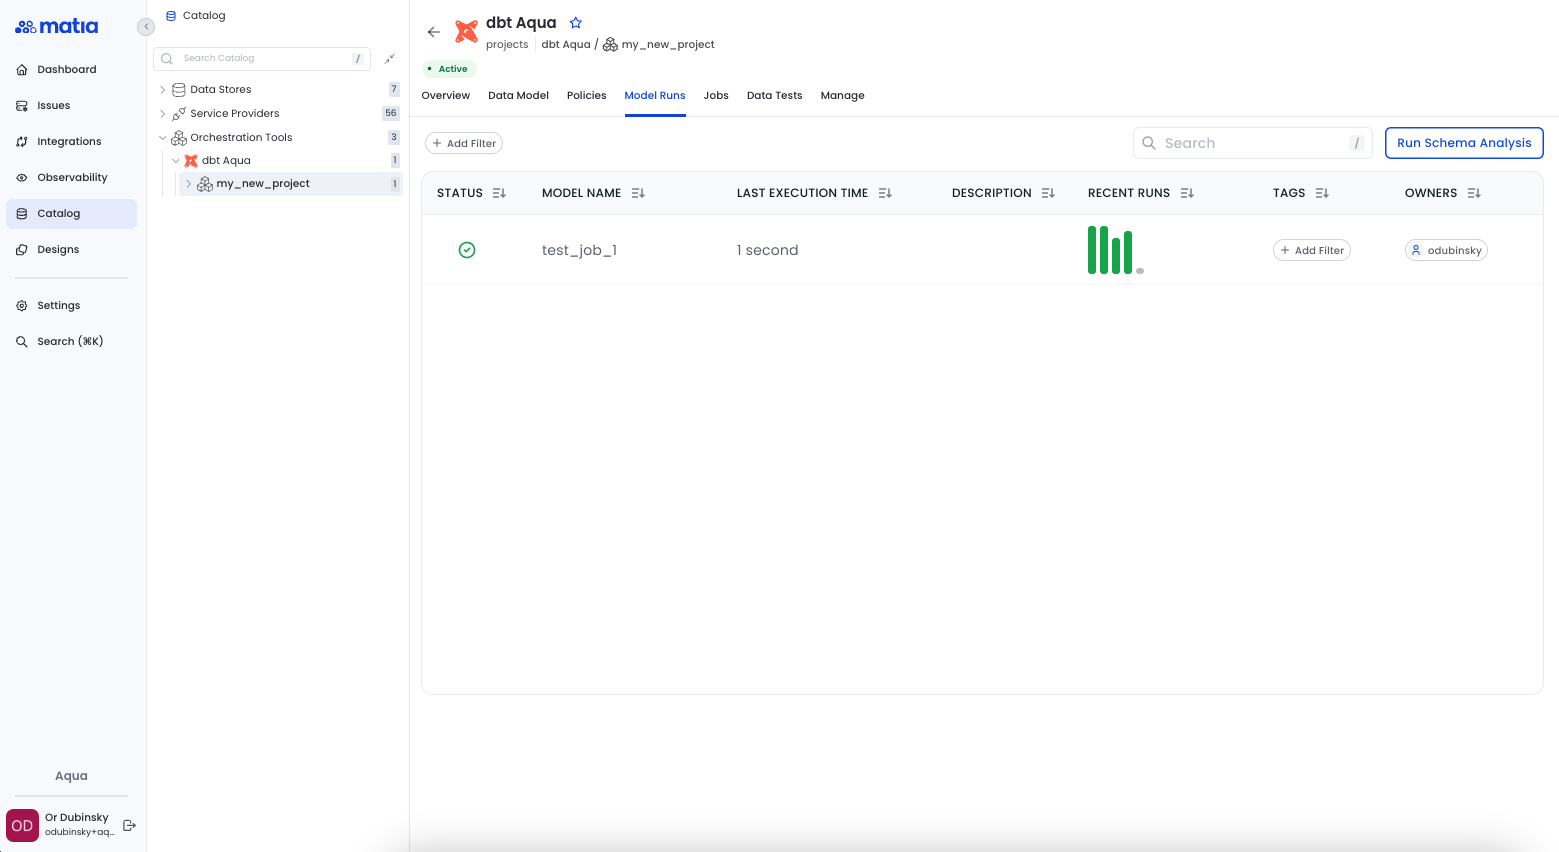The width and height of the screenshot is (1559, 852).
Task: Sort by the RECENT RUNS column icon
Action: coord(1187,193)
